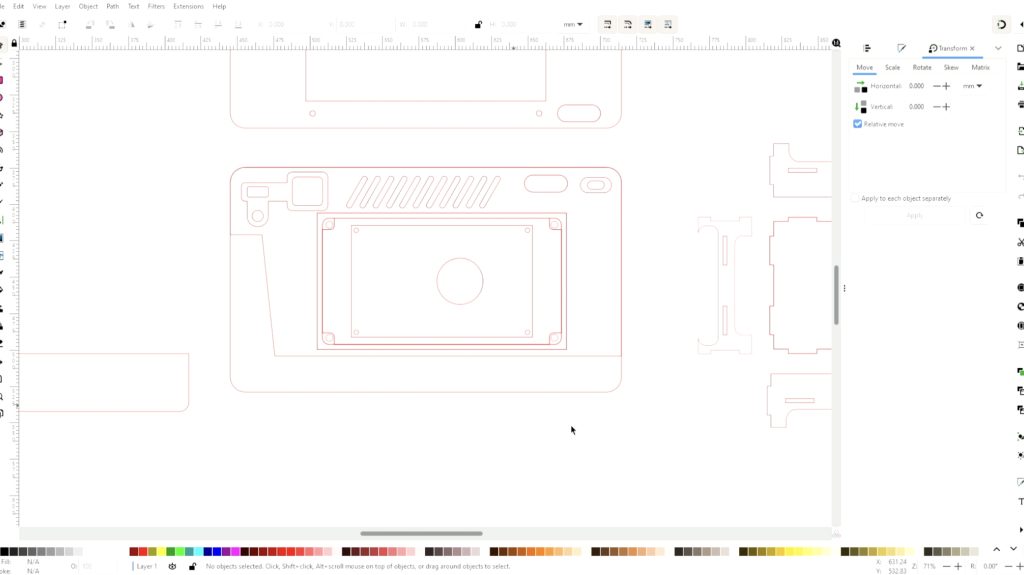Uncheck the Relative move checkbox
The height and width of the screenshot is (575, 1024).
(x=858, y=124)
